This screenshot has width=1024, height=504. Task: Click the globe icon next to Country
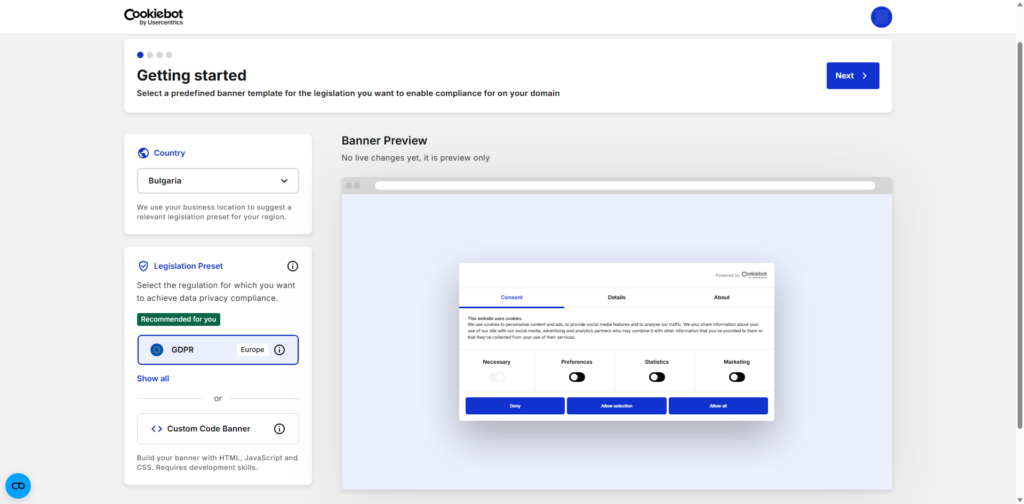[143, 153]
